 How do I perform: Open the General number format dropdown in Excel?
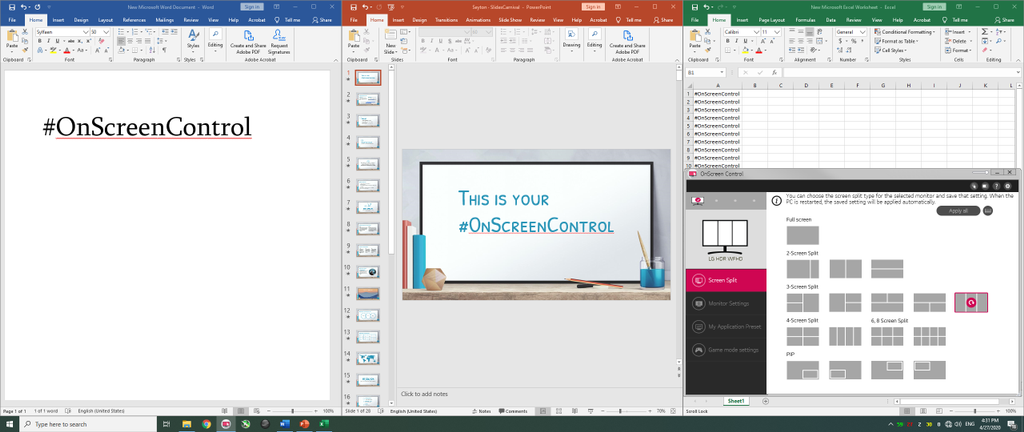pyautogui.click(x=865, y=31)
